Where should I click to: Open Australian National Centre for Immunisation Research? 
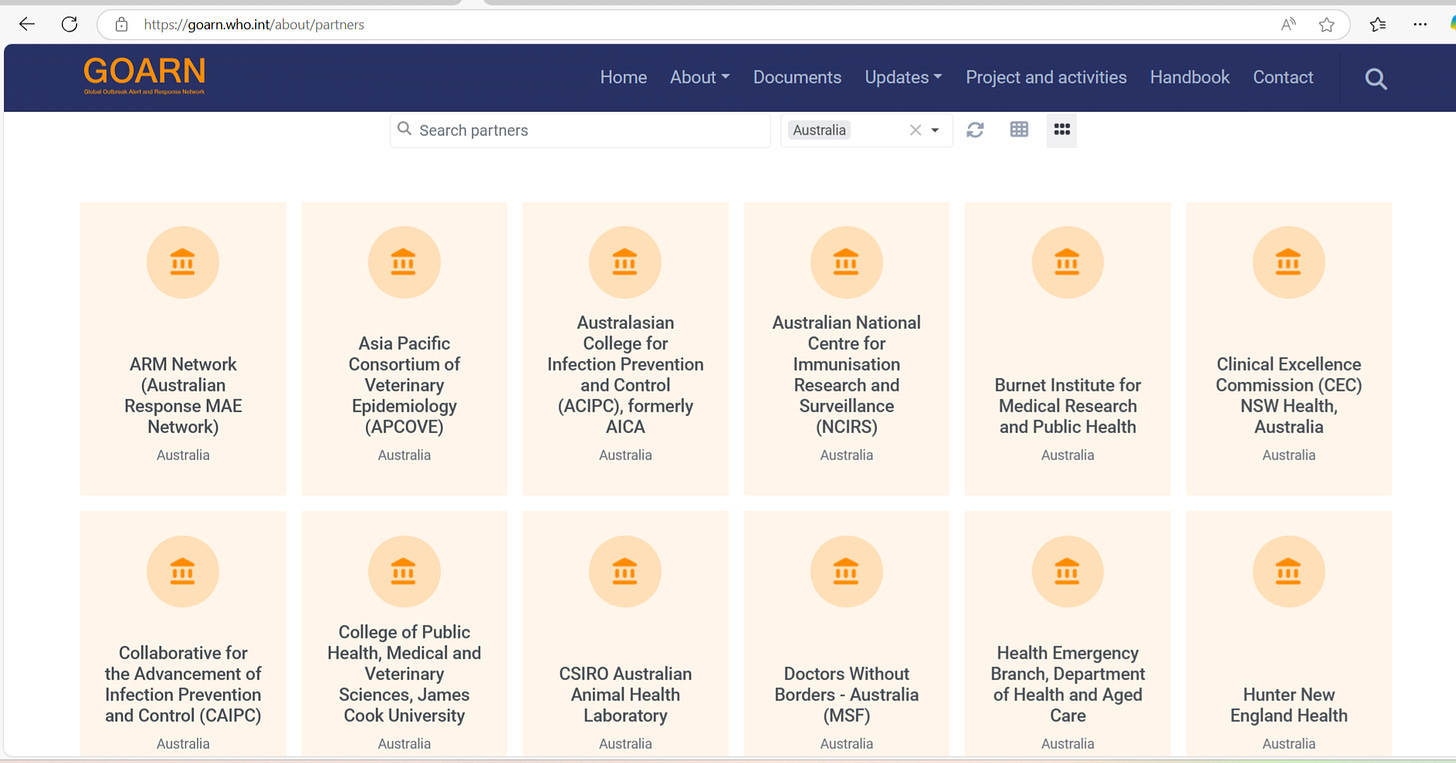pos(846,374)
